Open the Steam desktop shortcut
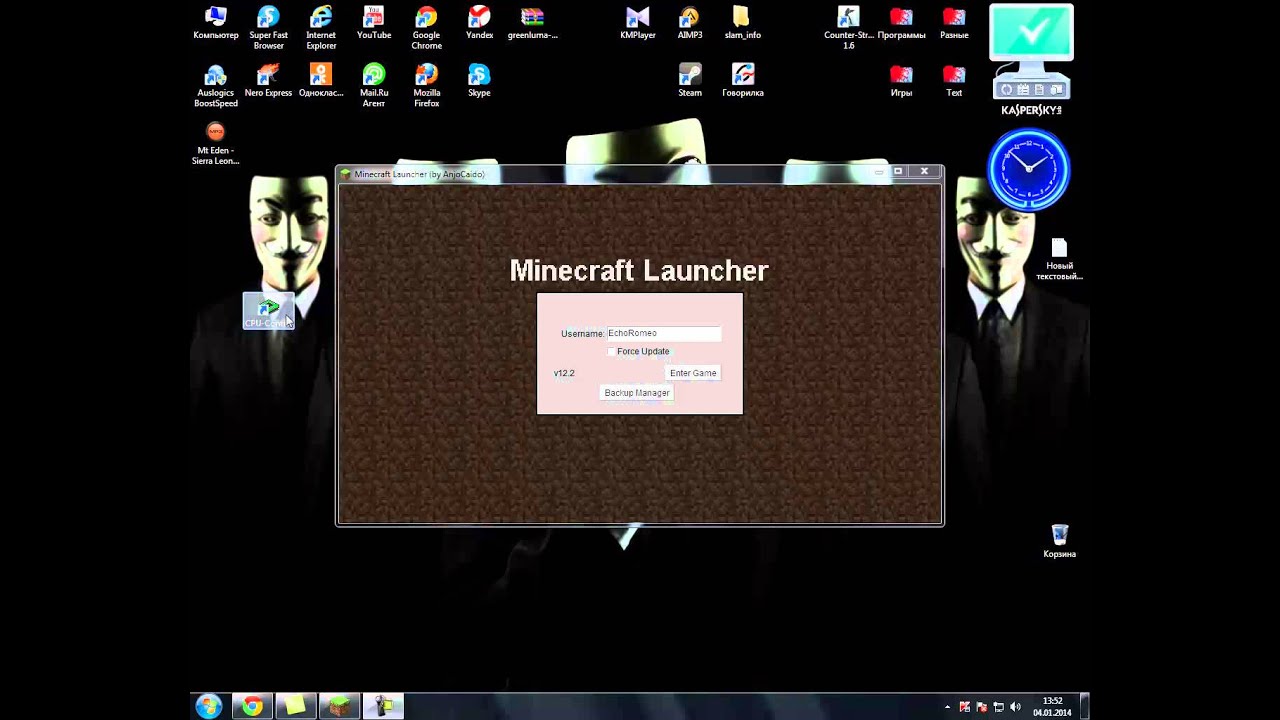Viewport: 1280px width, 720px height. [690, 81]
